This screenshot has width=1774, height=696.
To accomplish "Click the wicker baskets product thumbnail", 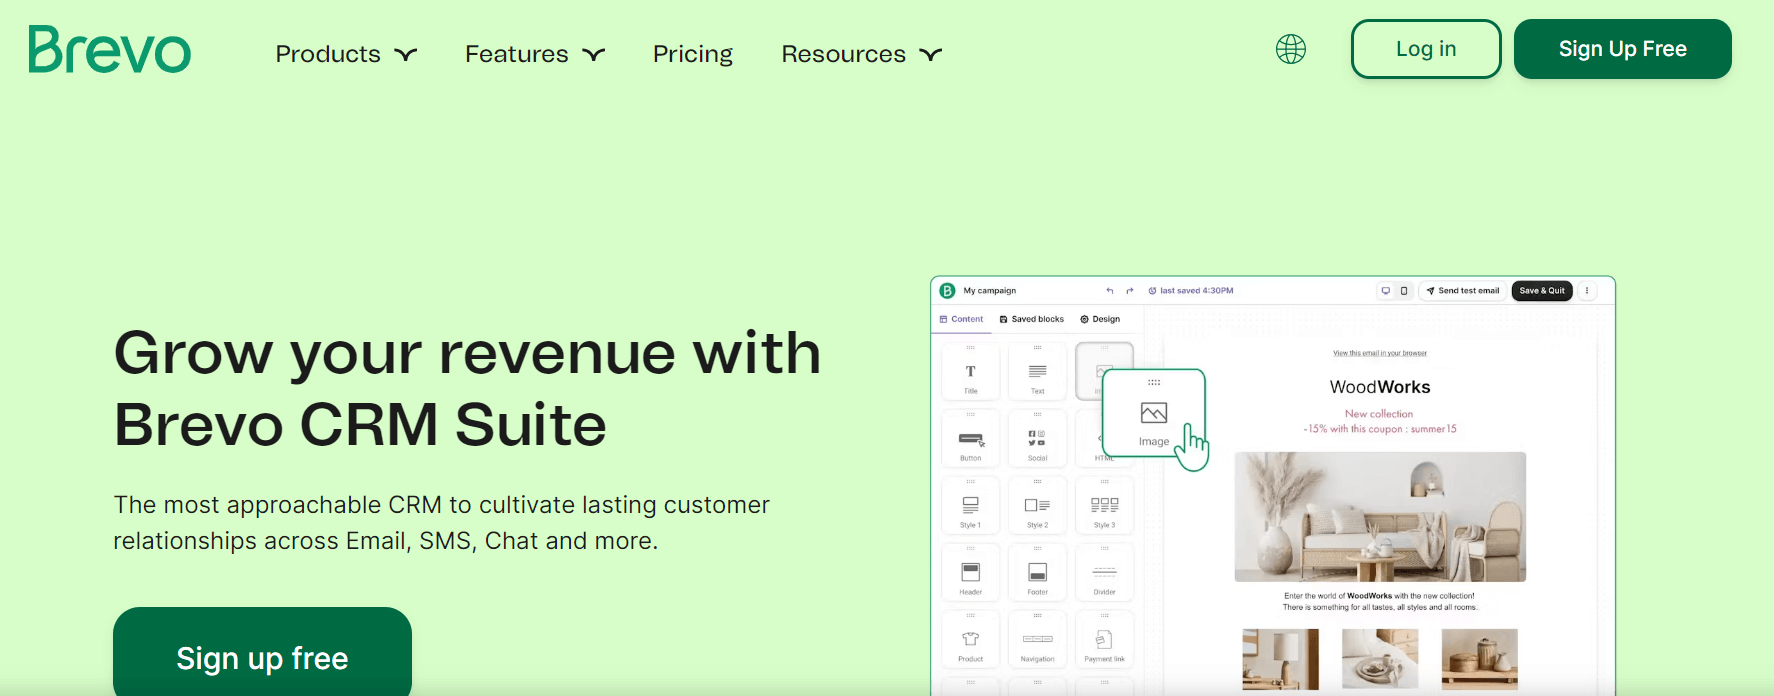I will tap(1479, 659).
